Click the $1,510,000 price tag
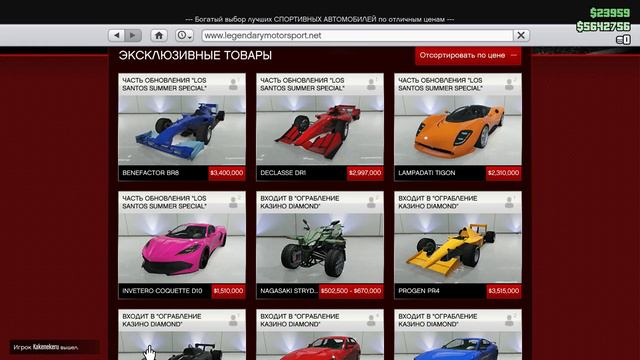Screen dimensions: 640x360 tap(228, 291)
